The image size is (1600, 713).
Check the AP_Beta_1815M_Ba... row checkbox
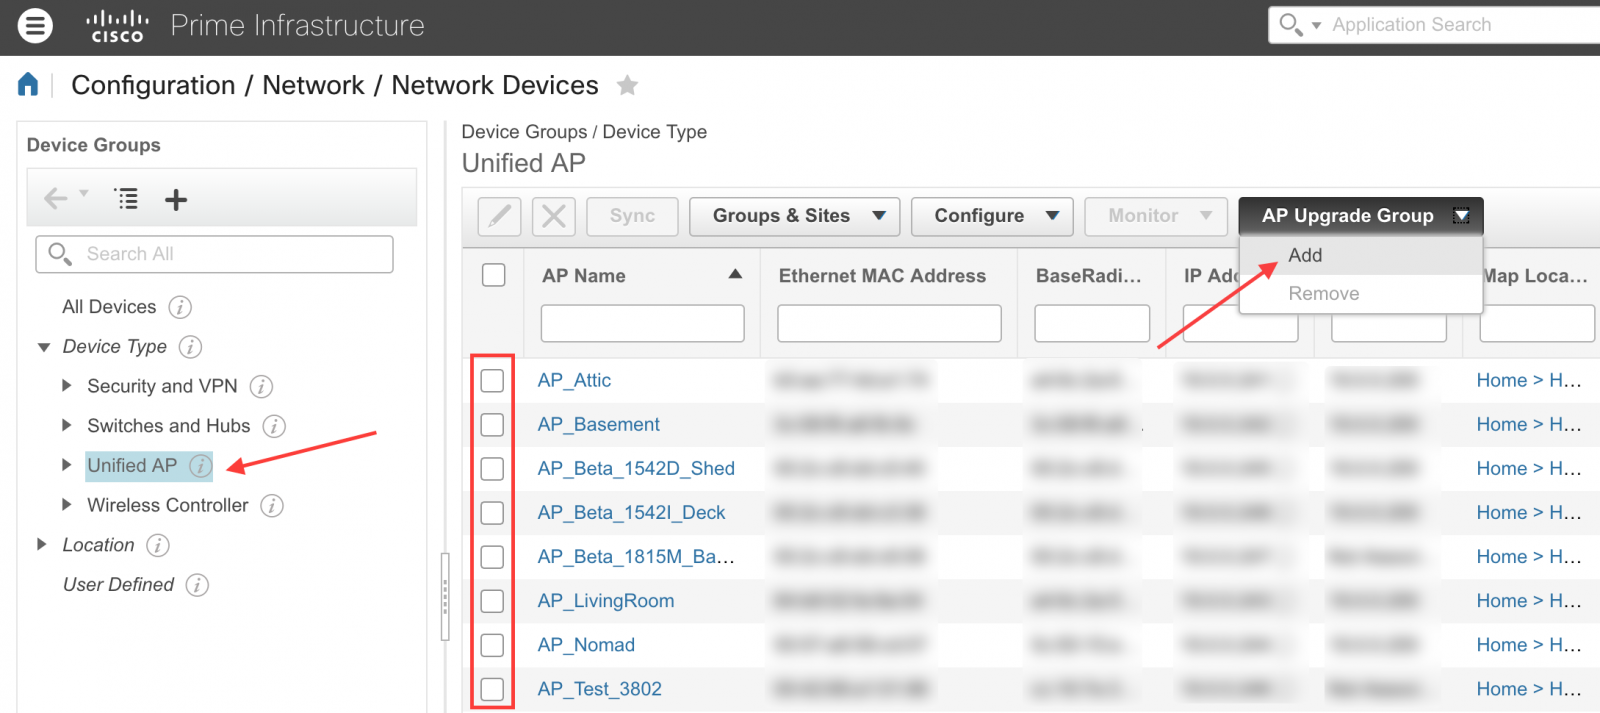(x=492, y=556)
